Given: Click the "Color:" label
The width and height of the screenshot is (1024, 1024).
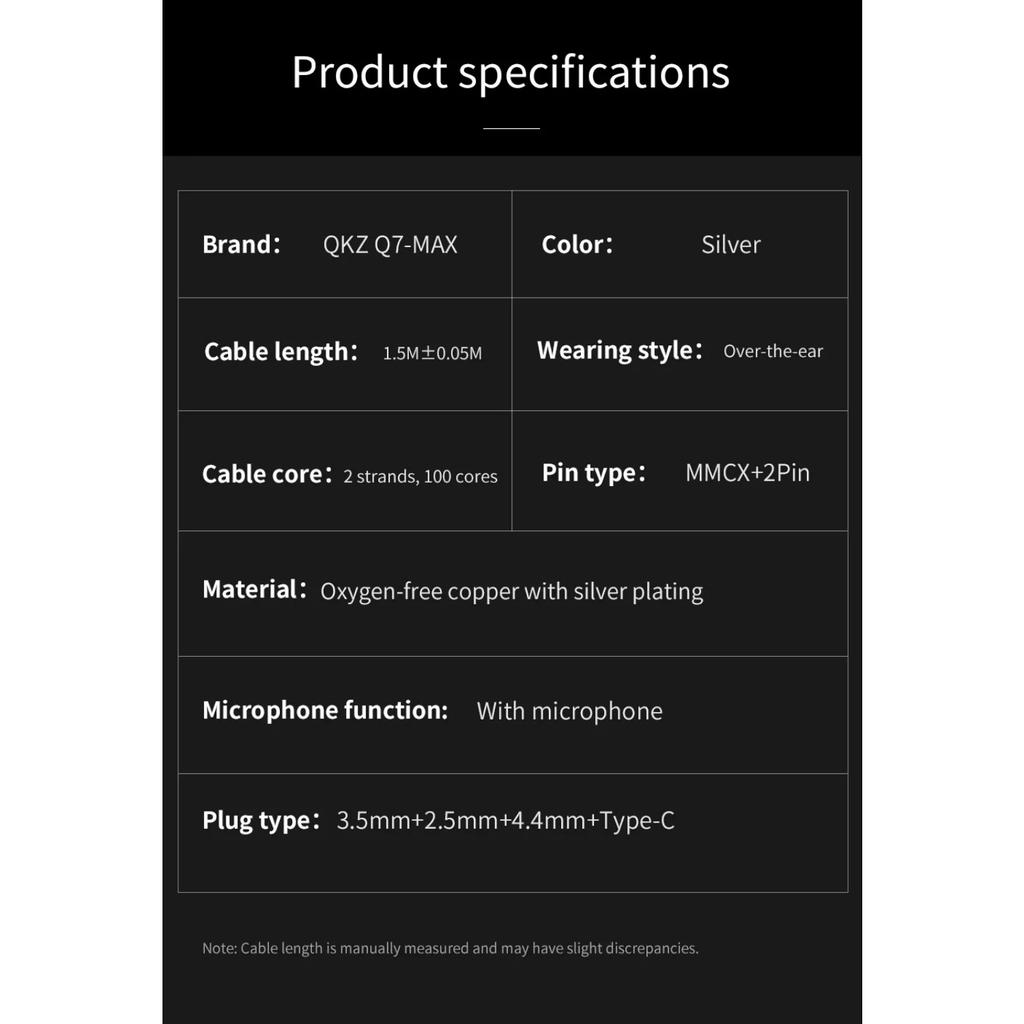Looking at the screenshot, I should [576, 245].
